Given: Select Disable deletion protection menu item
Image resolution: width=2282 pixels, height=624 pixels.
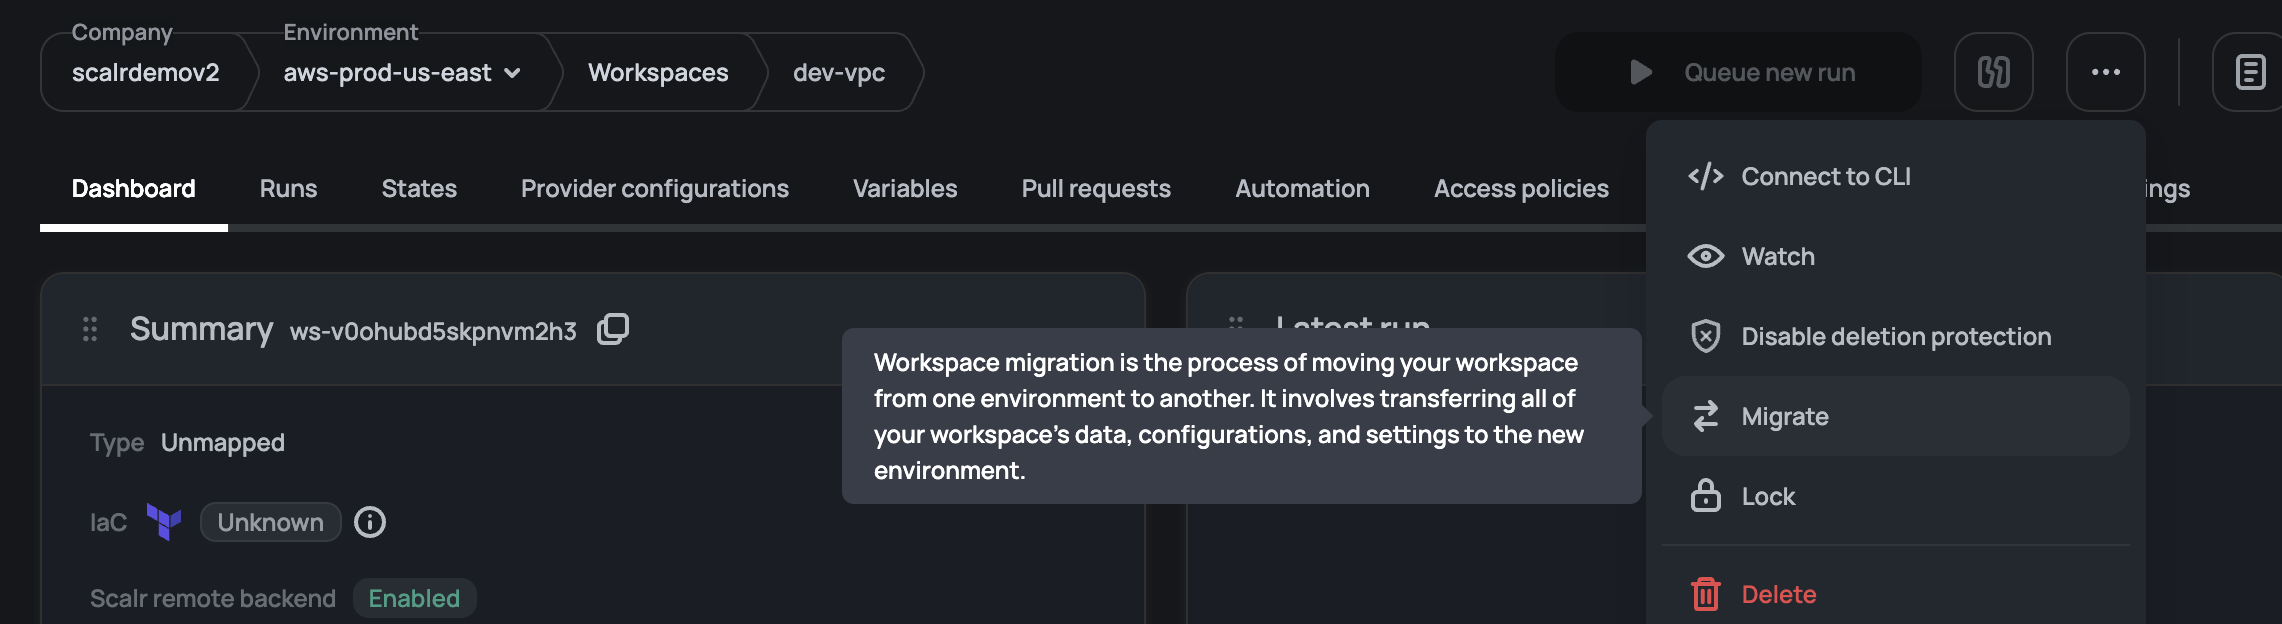Looking at the screenshot, I should [x=1896, y=336].
